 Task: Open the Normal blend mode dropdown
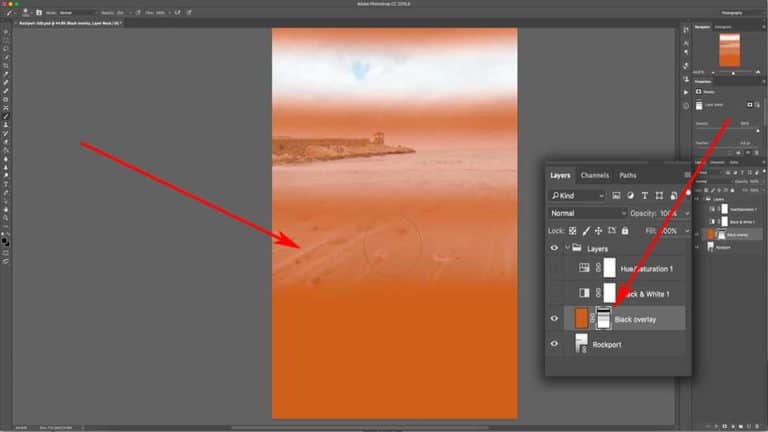coord(587,213)
